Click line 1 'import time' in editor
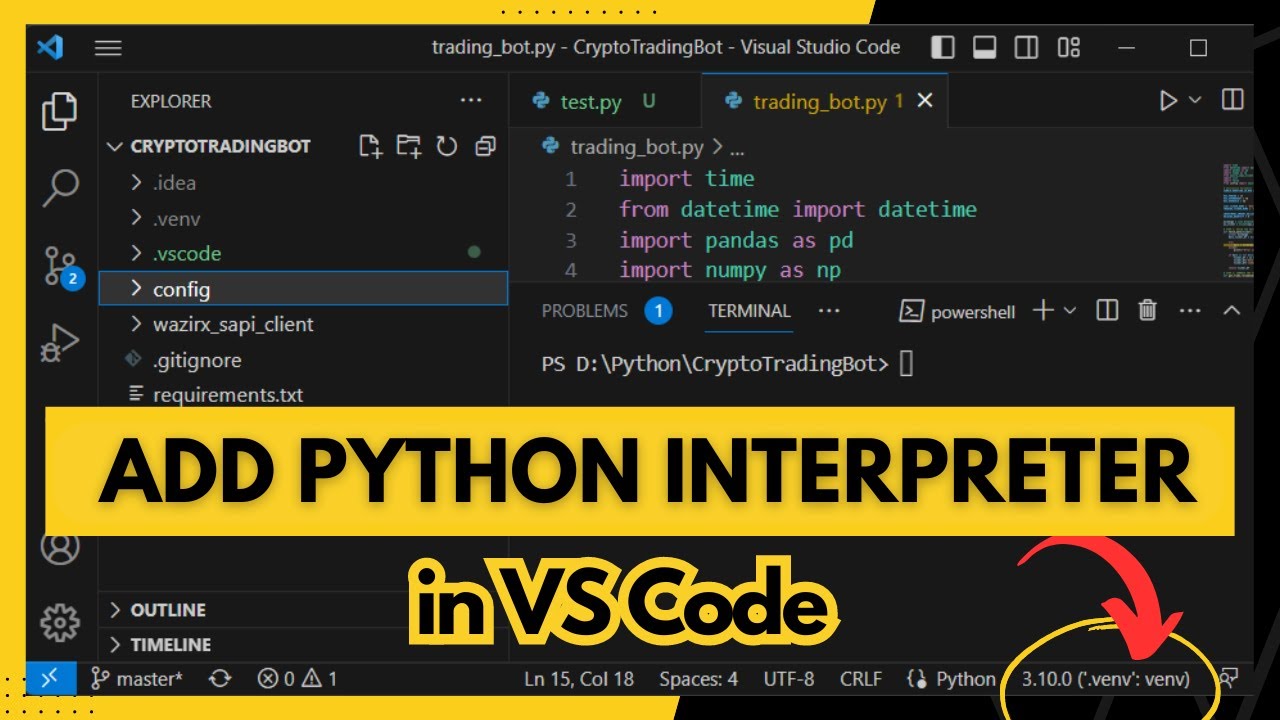This screenshot has height=720, width=1280. [x=687, y=179]
